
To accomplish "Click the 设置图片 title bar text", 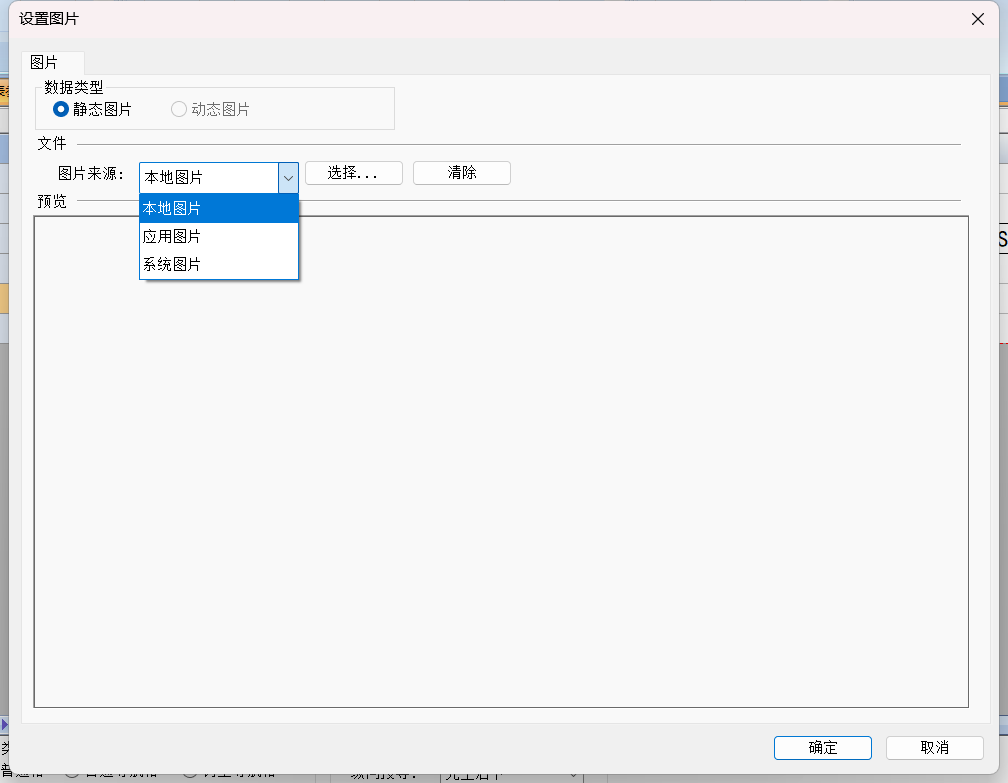I will tap(49, 19).
